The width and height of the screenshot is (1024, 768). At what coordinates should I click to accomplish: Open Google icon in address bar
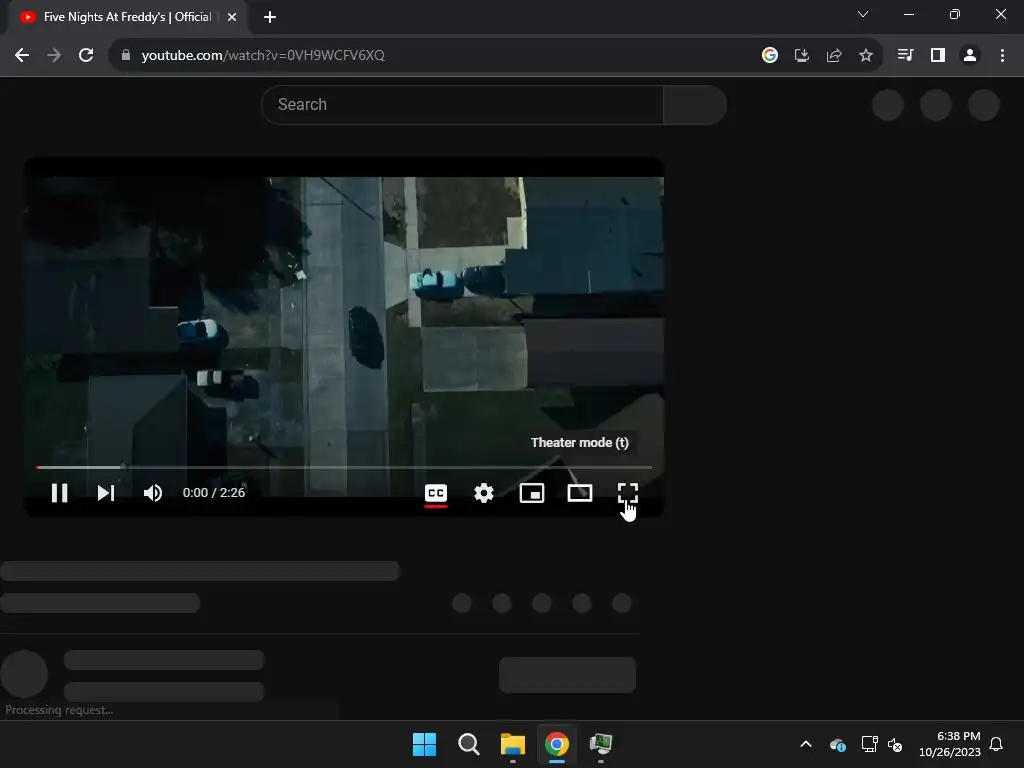coord(770,55)
